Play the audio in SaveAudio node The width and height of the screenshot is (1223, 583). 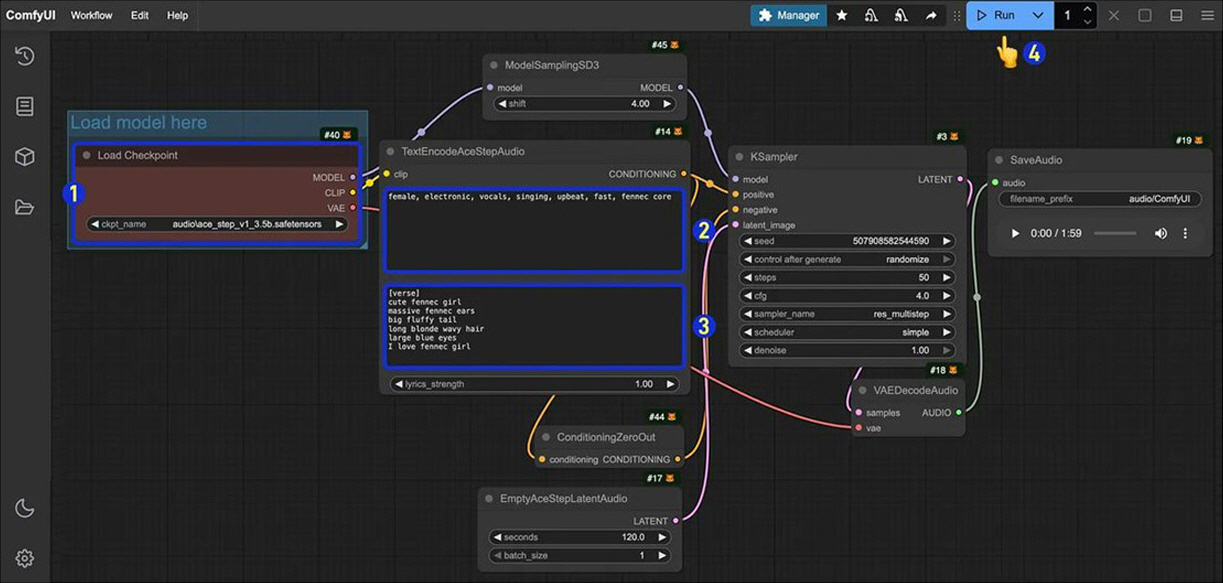tap(1015, 233)
